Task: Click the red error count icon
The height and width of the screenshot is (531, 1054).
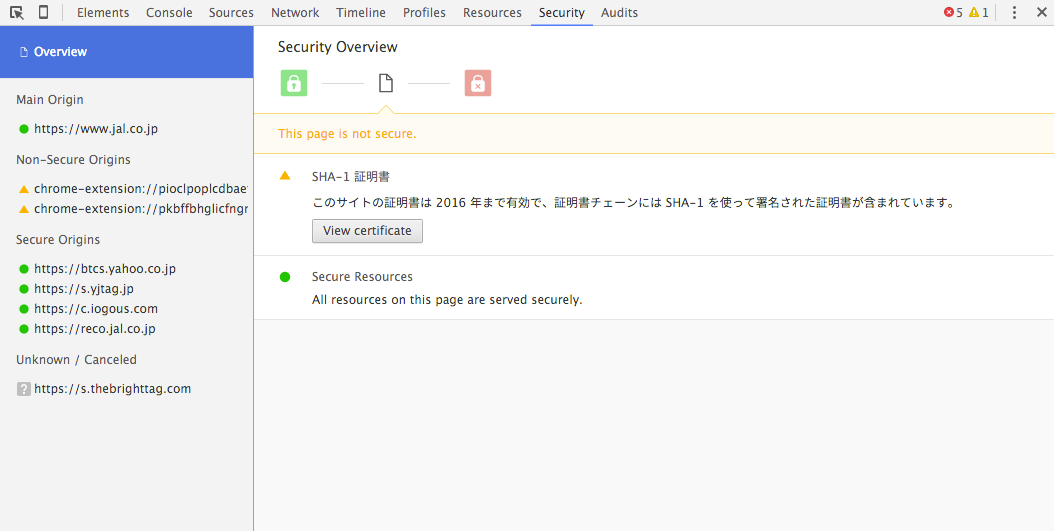Action: (948, 13)
